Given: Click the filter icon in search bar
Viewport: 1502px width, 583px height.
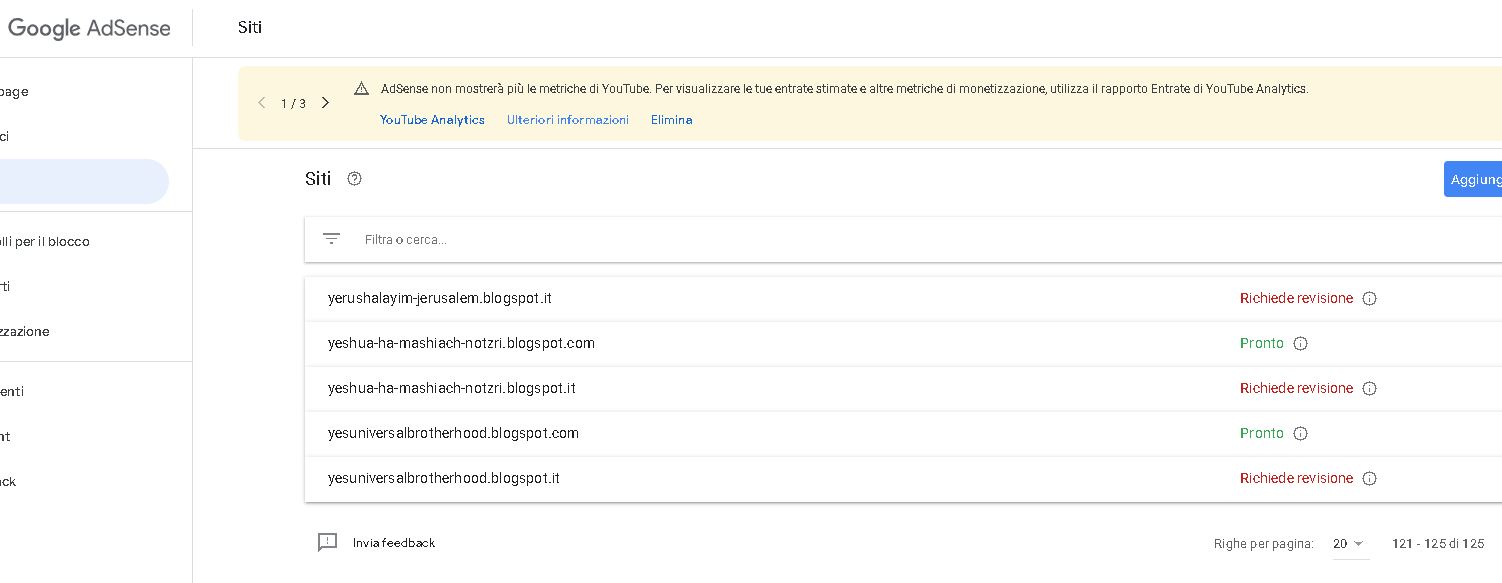Looking at the screenshot, I should pos(332,239).
